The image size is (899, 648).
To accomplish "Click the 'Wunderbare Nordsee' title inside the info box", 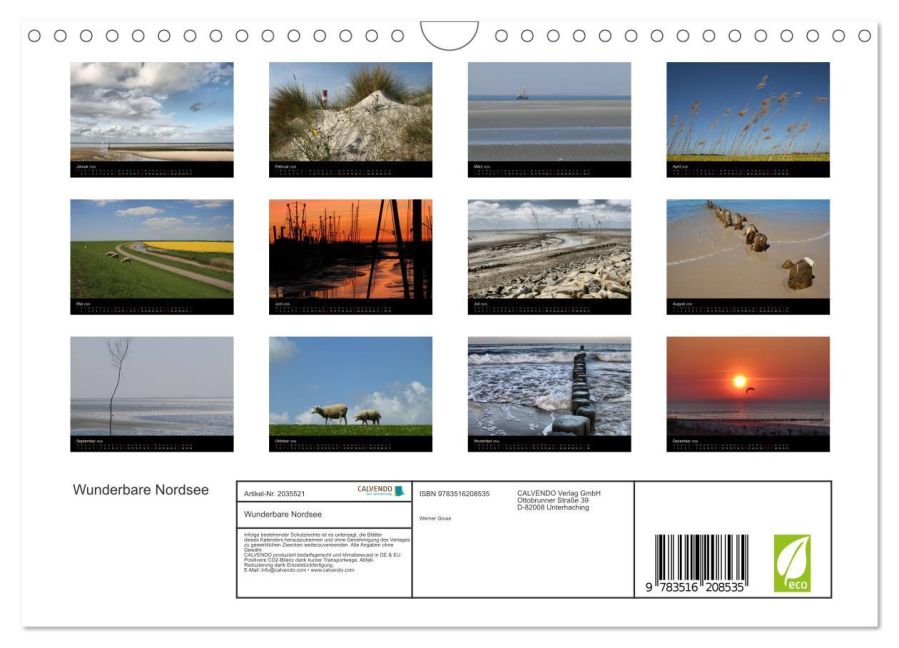I will click(x=283, y=514).
